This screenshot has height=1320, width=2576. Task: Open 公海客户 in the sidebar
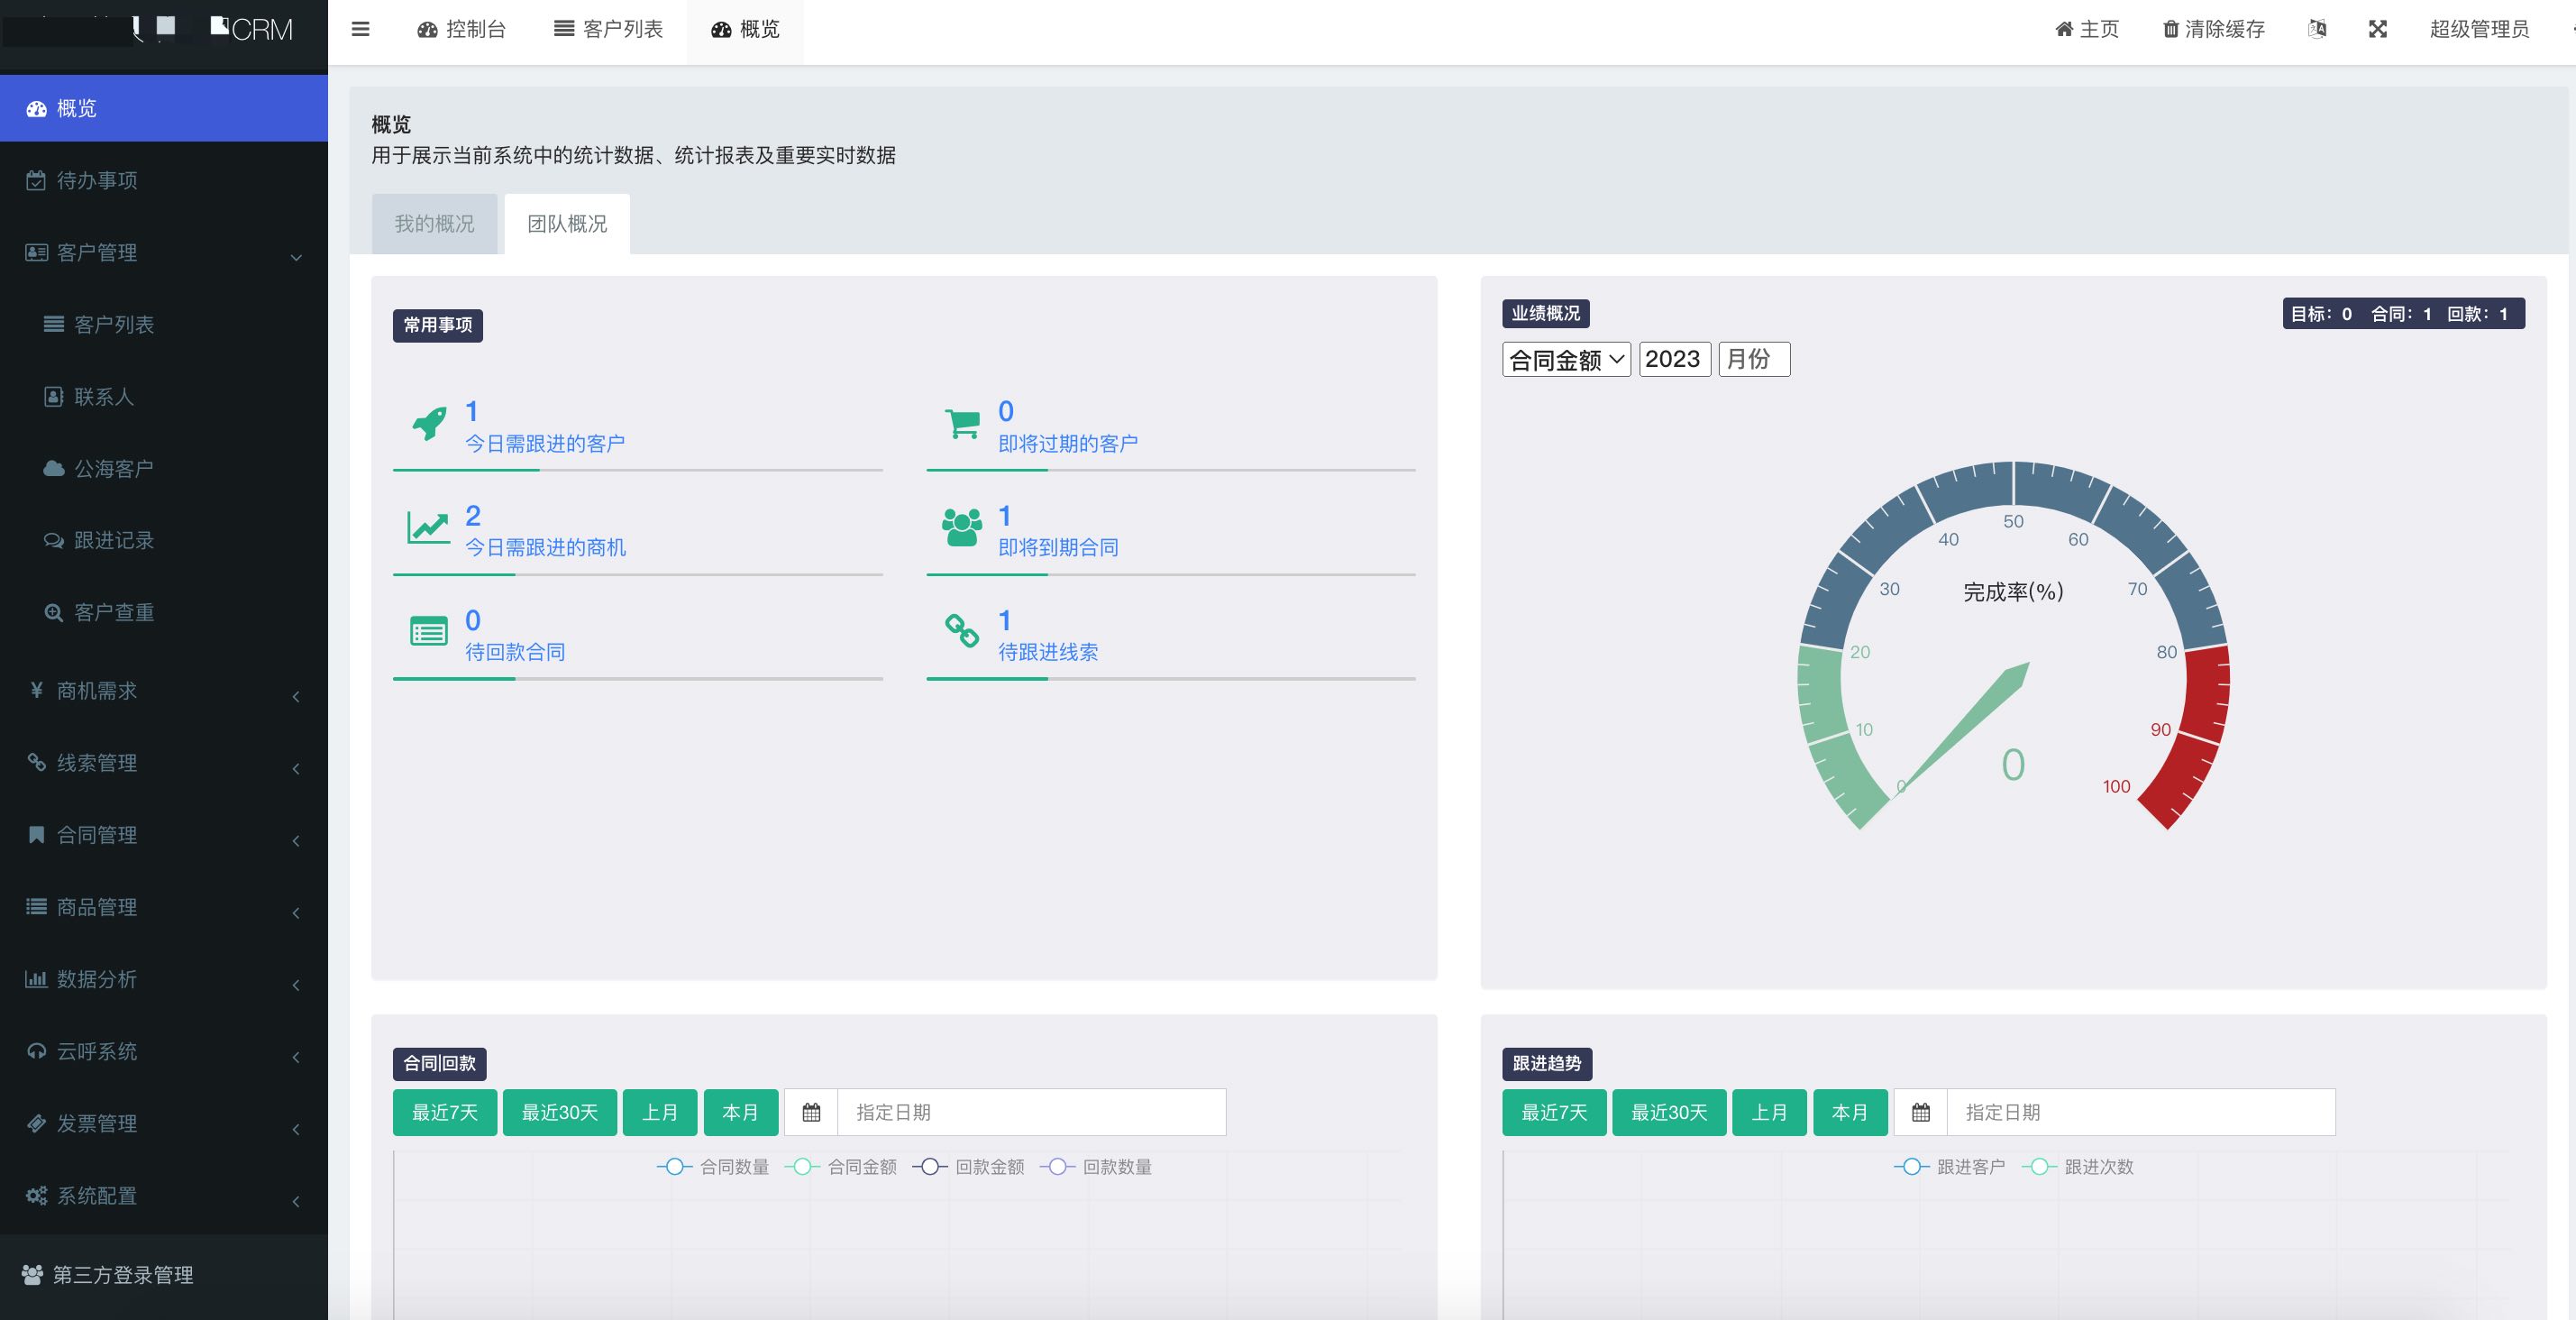[x=164, y=468]
